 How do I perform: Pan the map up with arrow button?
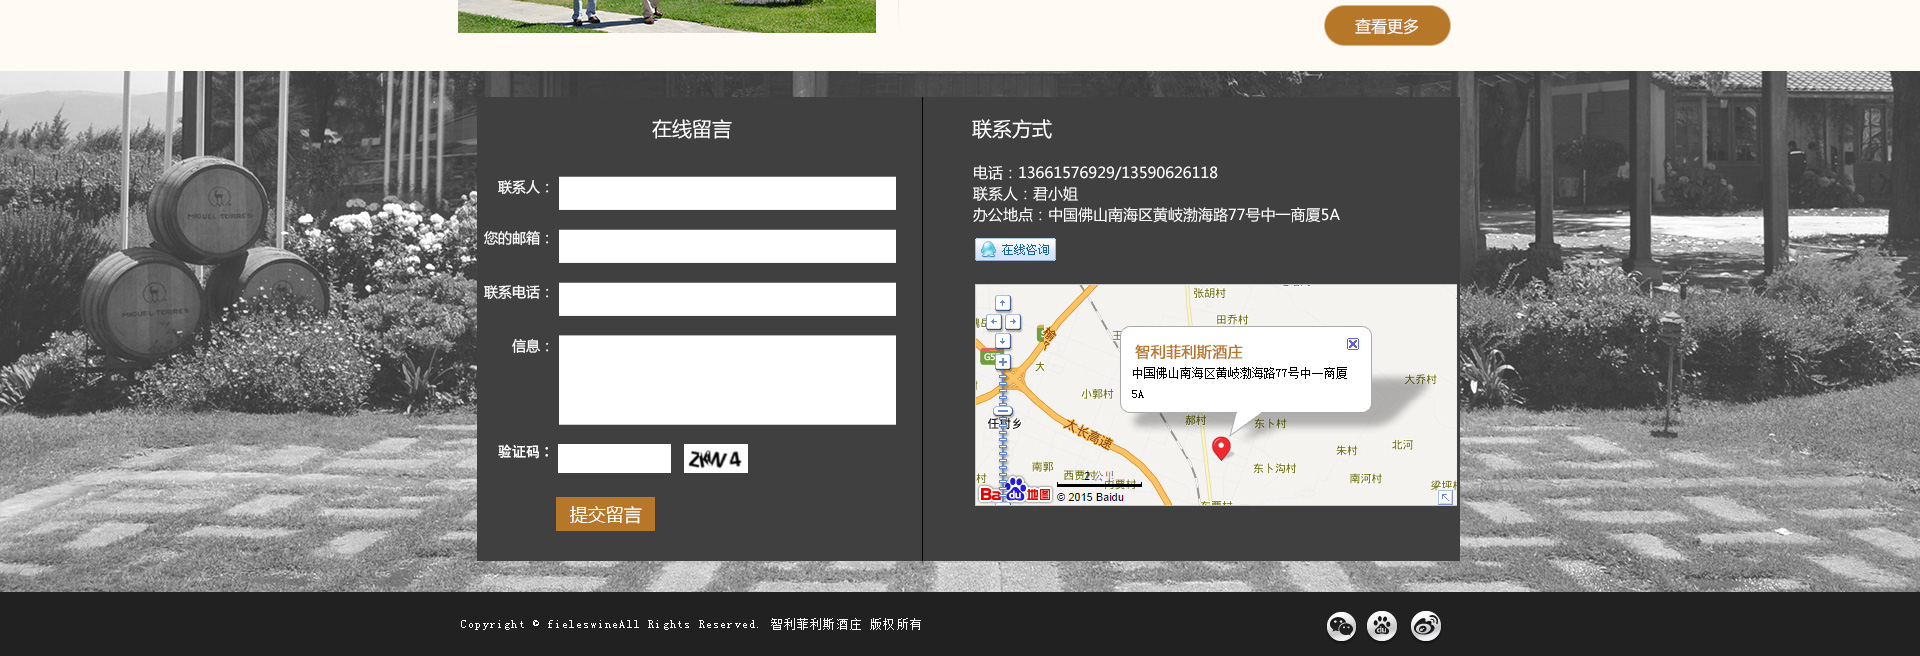pyautogui.click(x=1003, y=303)
